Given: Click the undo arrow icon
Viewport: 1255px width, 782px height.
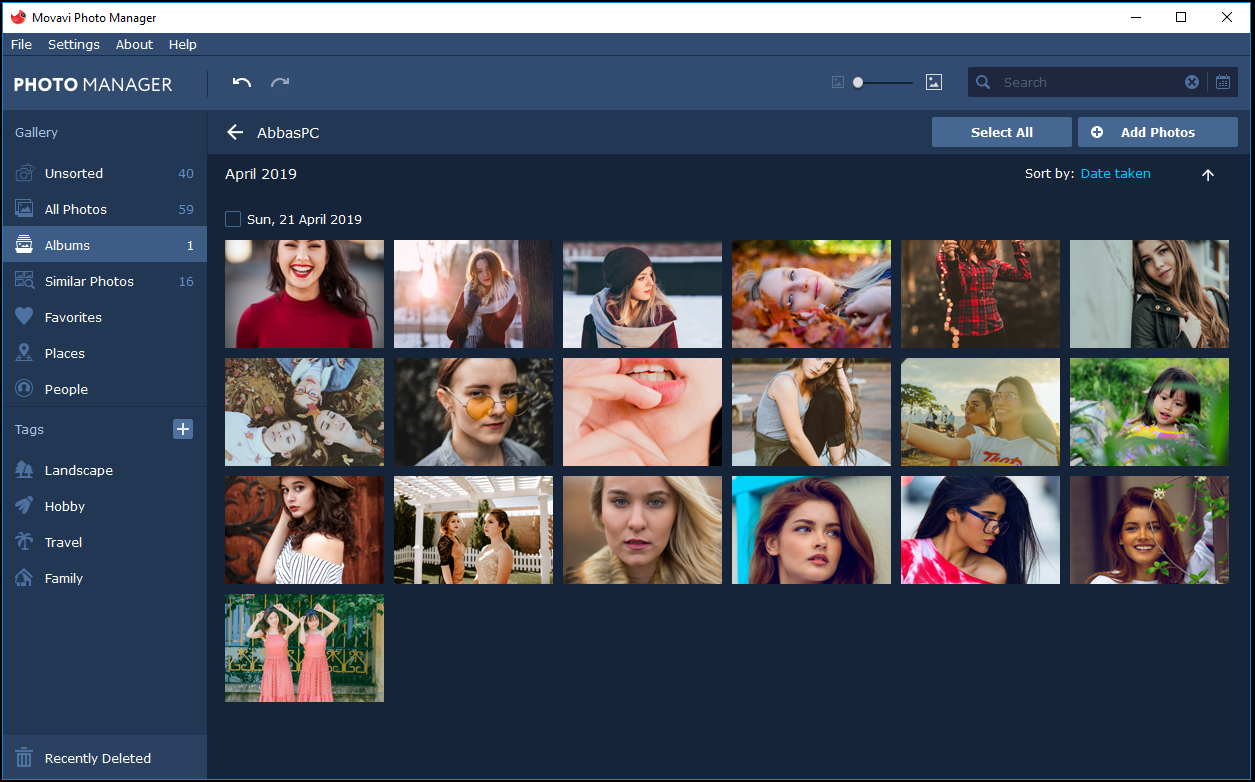Looking at the screenshot, I should click(241, 82).
